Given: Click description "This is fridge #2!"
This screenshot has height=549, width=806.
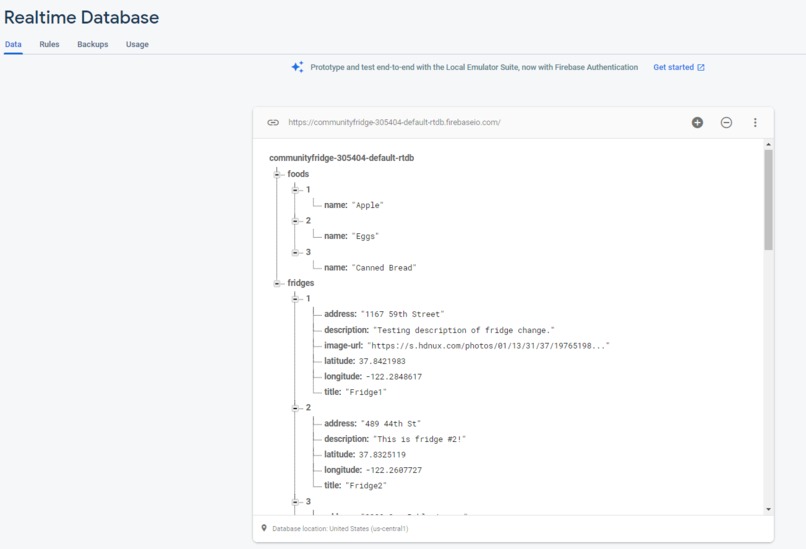Looking at the screenshot, I should click(x=419, y=439).
